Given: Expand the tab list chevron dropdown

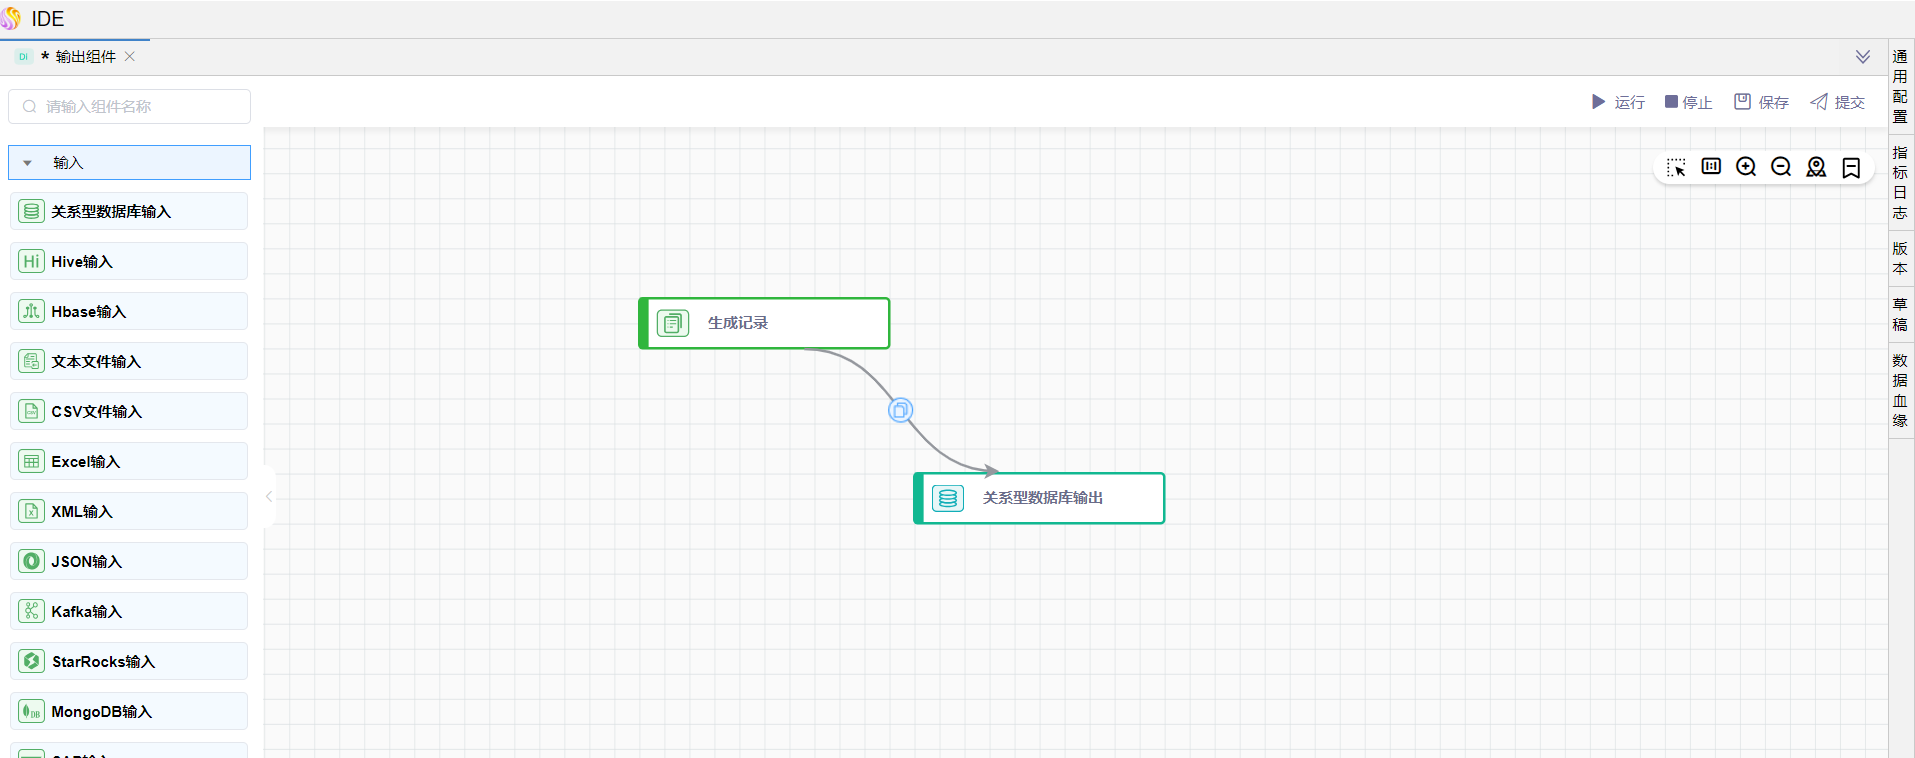Looking at the screenshot, I should click(x=1863, y=57).
